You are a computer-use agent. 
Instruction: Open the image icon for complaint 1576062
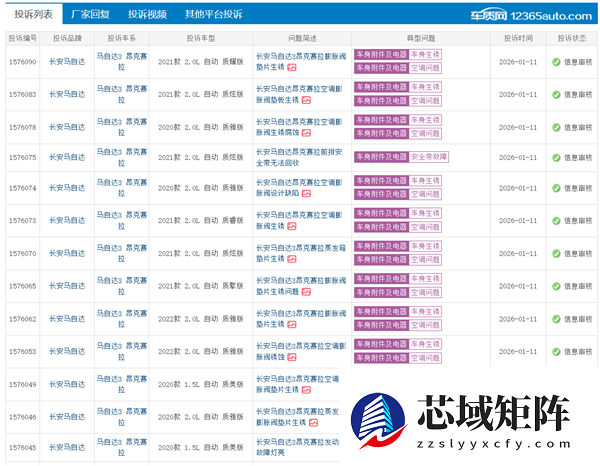point(292,324)
